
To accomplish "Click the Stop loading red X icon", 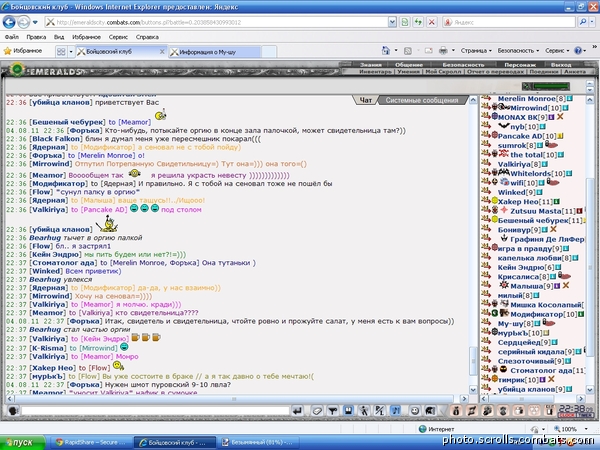I will (432, 22).
